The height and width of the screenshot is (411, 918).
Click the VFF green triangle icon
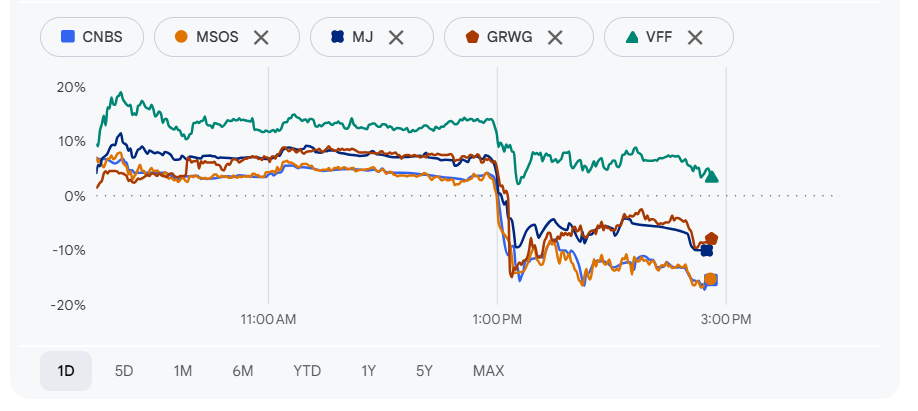(632, 37)
